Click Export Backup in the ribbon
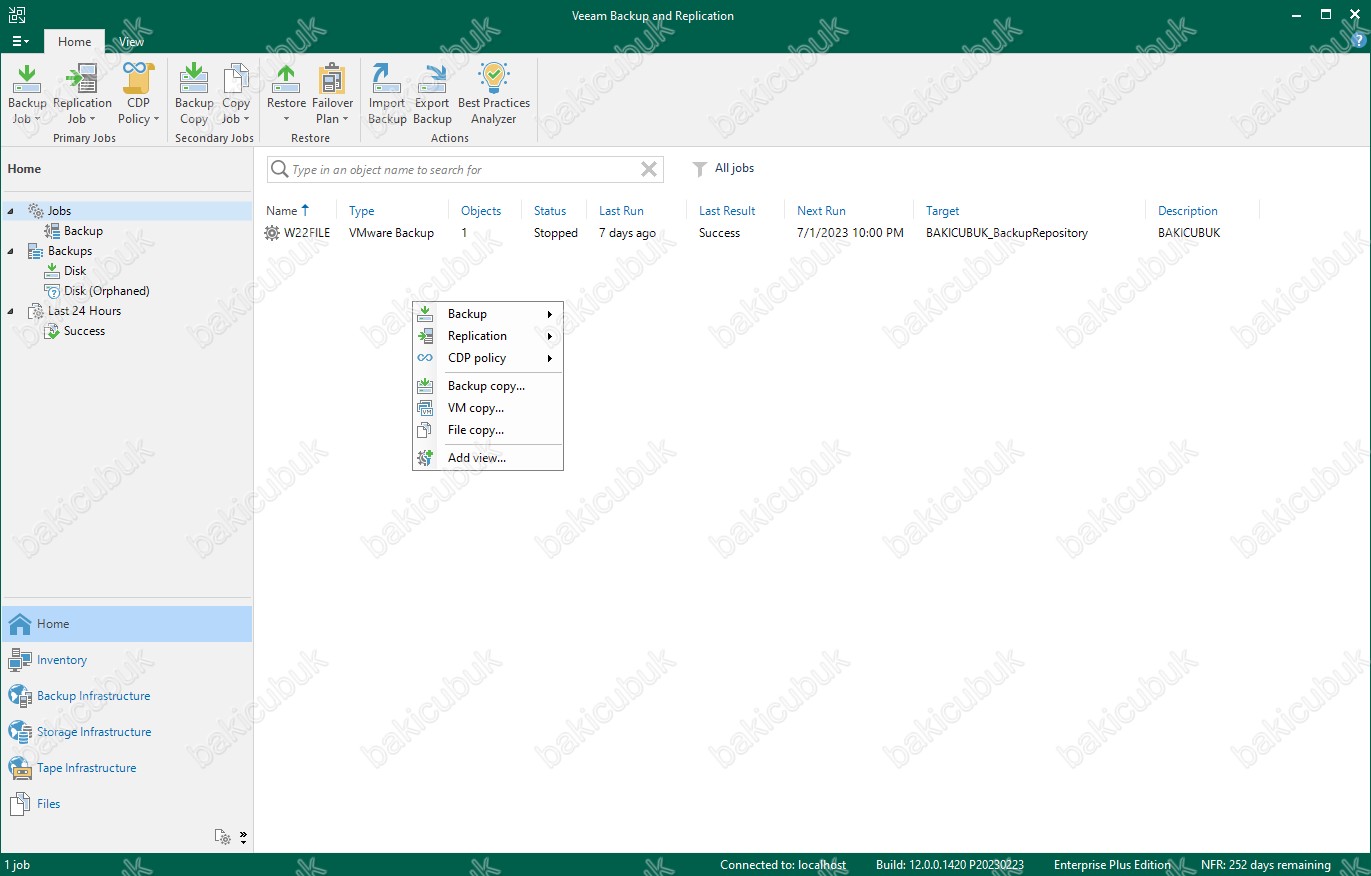The height and width of the screenshot is (876, 1371). [x=432, y=94]
